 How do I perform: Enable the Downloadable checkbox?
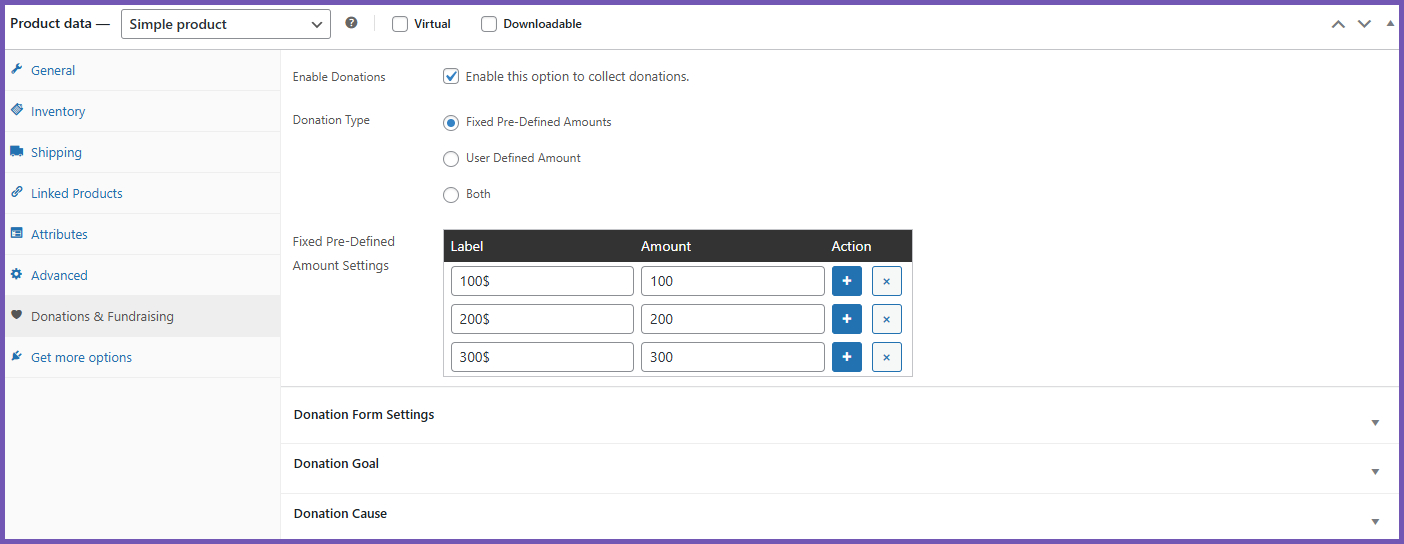489,24
